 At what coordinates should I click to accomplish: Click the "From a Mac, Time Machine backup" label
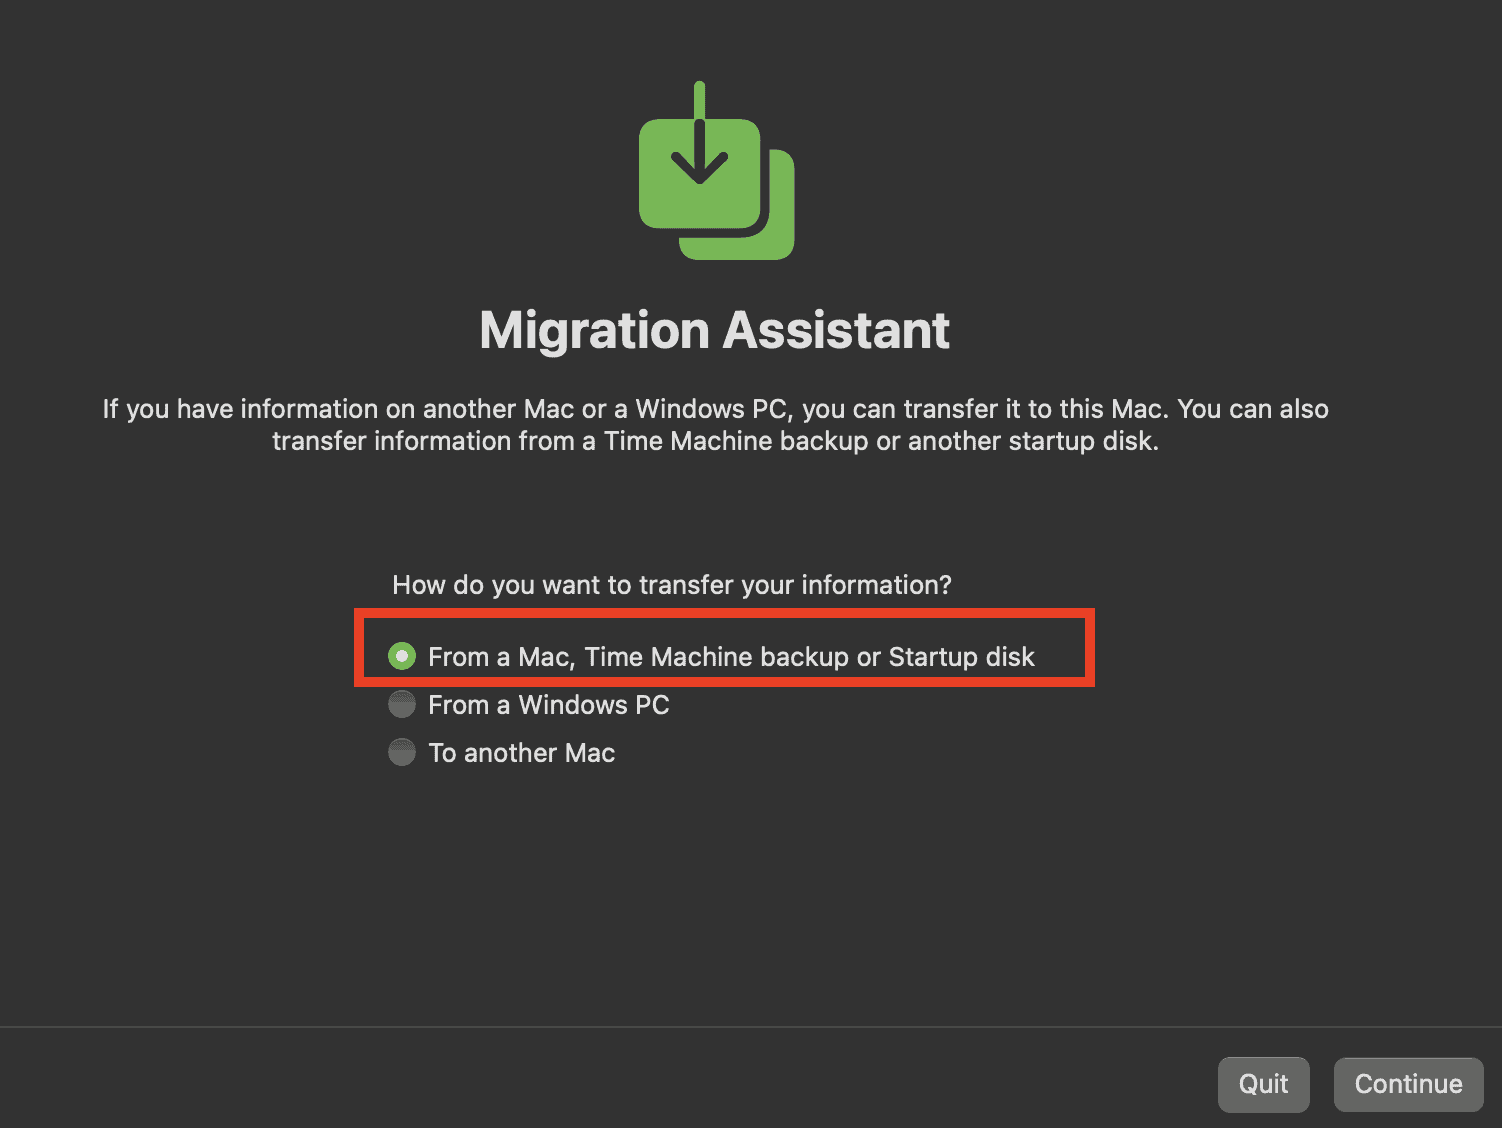point(640,657)
